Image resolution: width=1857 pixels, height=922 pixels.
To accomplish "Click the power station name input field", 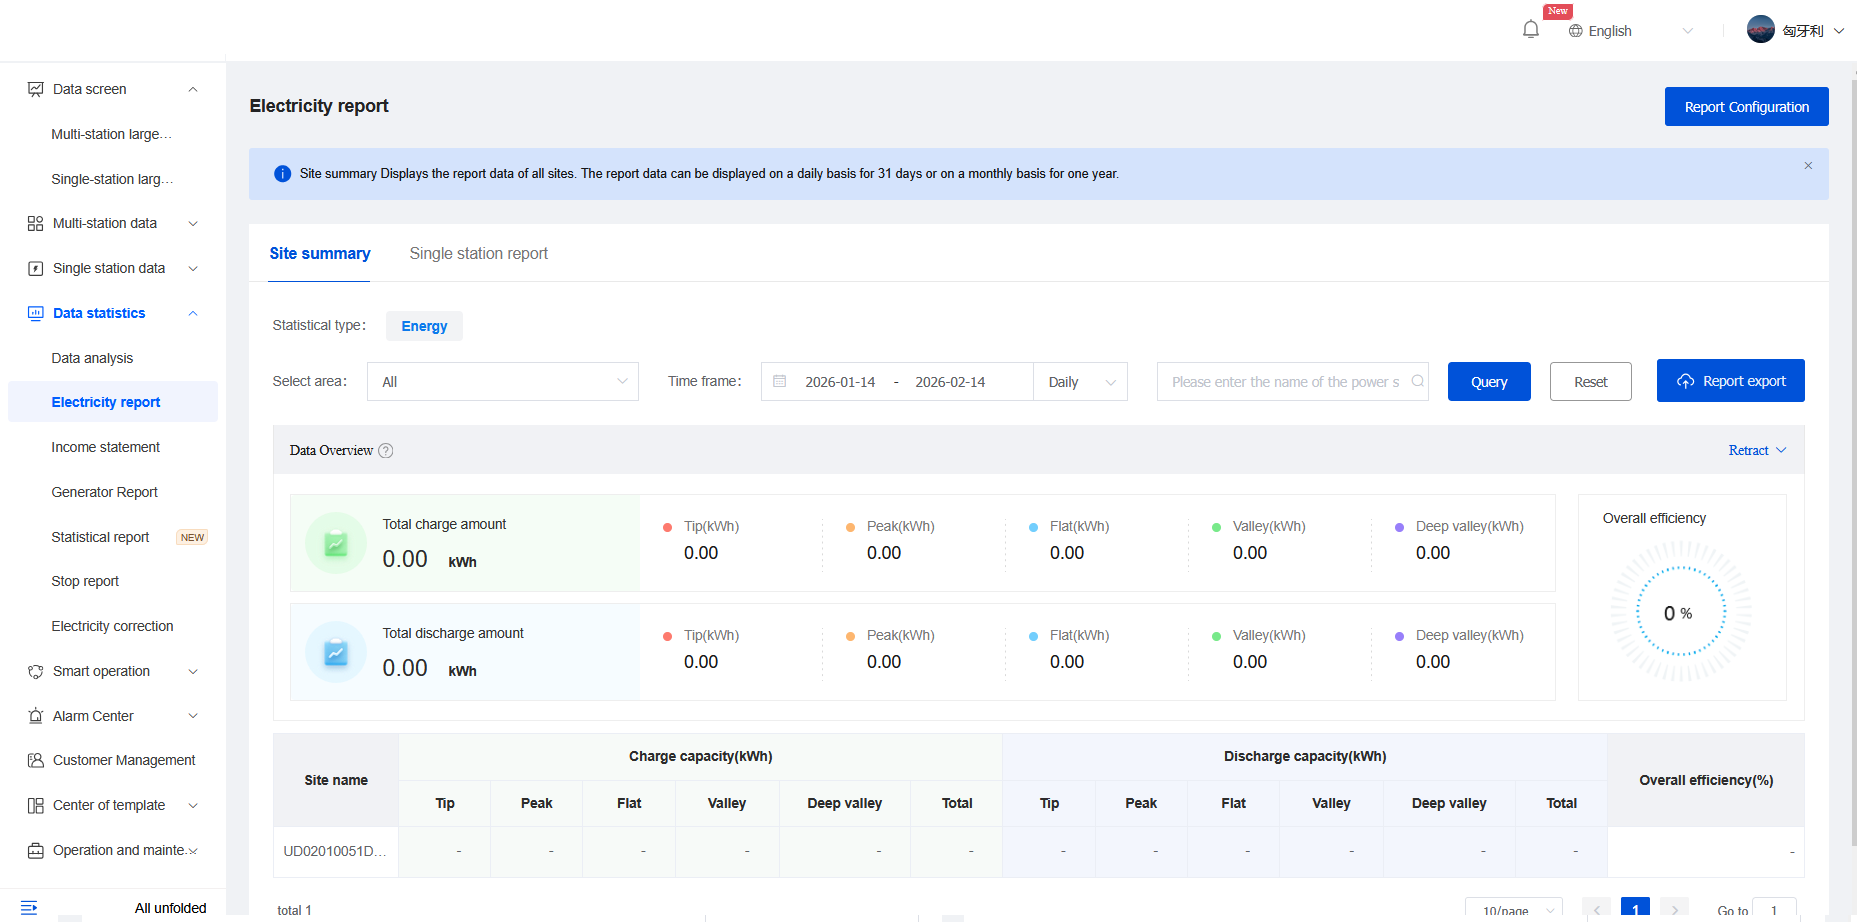I will point(1284,382).
